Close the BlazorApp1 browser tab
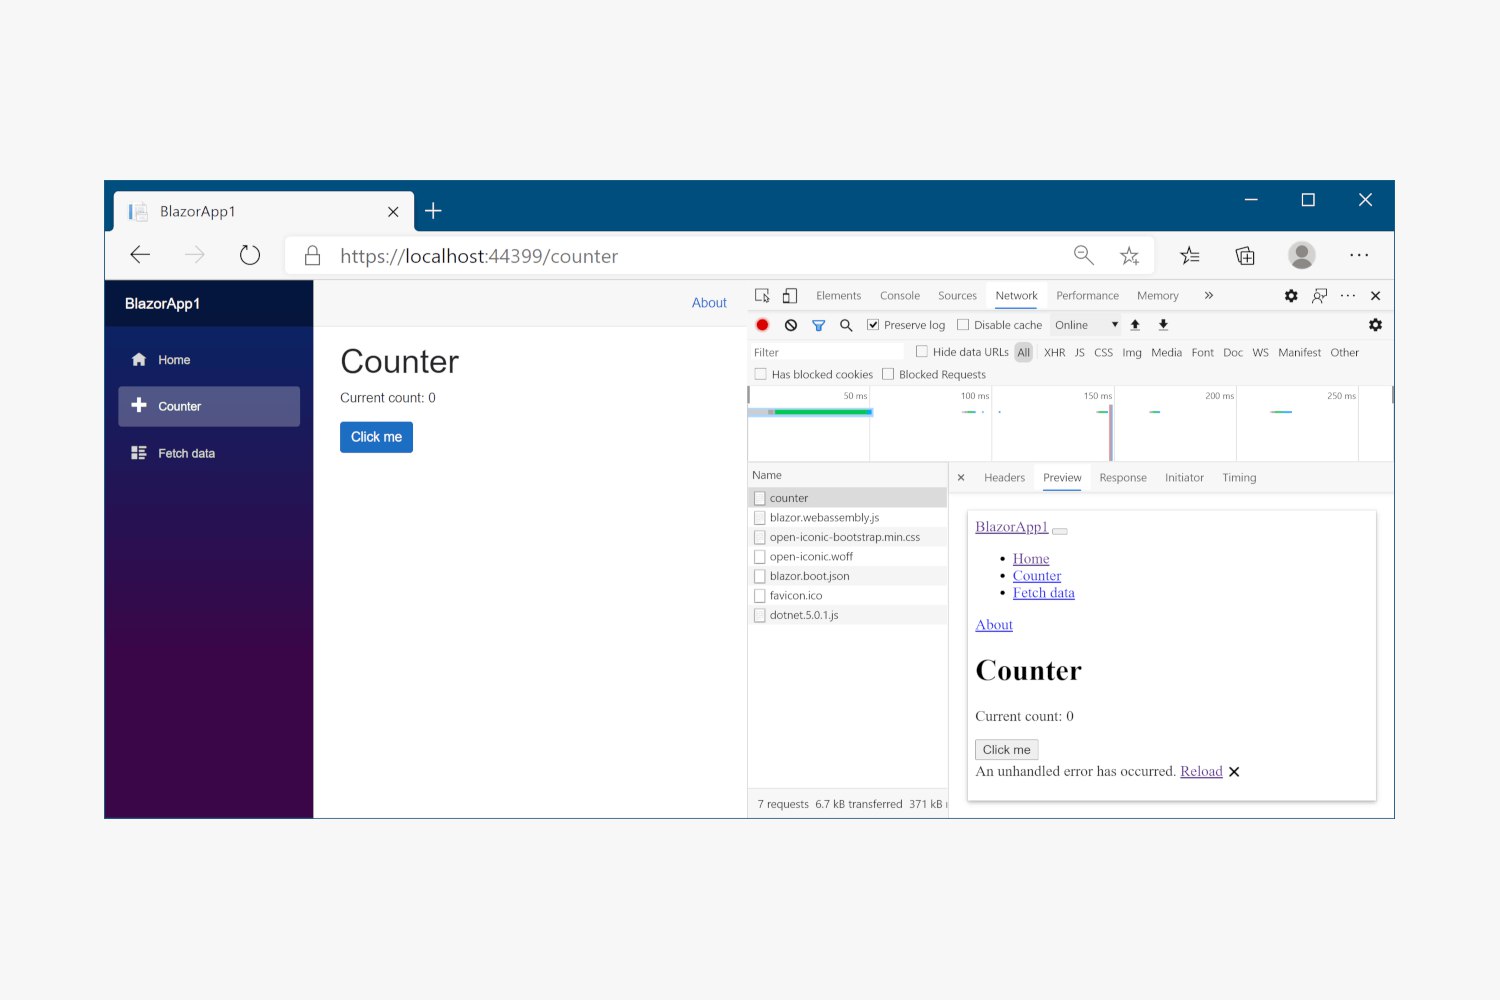Viewport: 1500px width, 1000px height. 393,212
